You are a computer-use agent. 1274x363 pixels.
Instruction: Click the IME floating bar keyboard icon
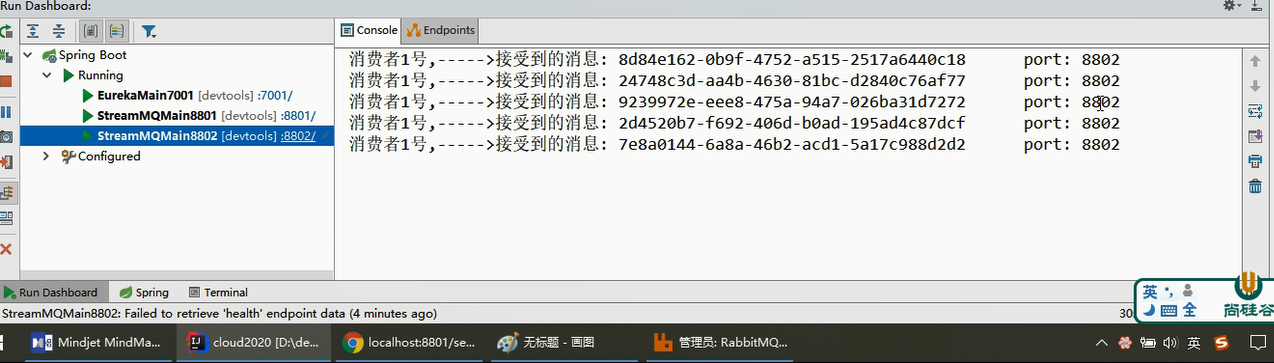1169,310
